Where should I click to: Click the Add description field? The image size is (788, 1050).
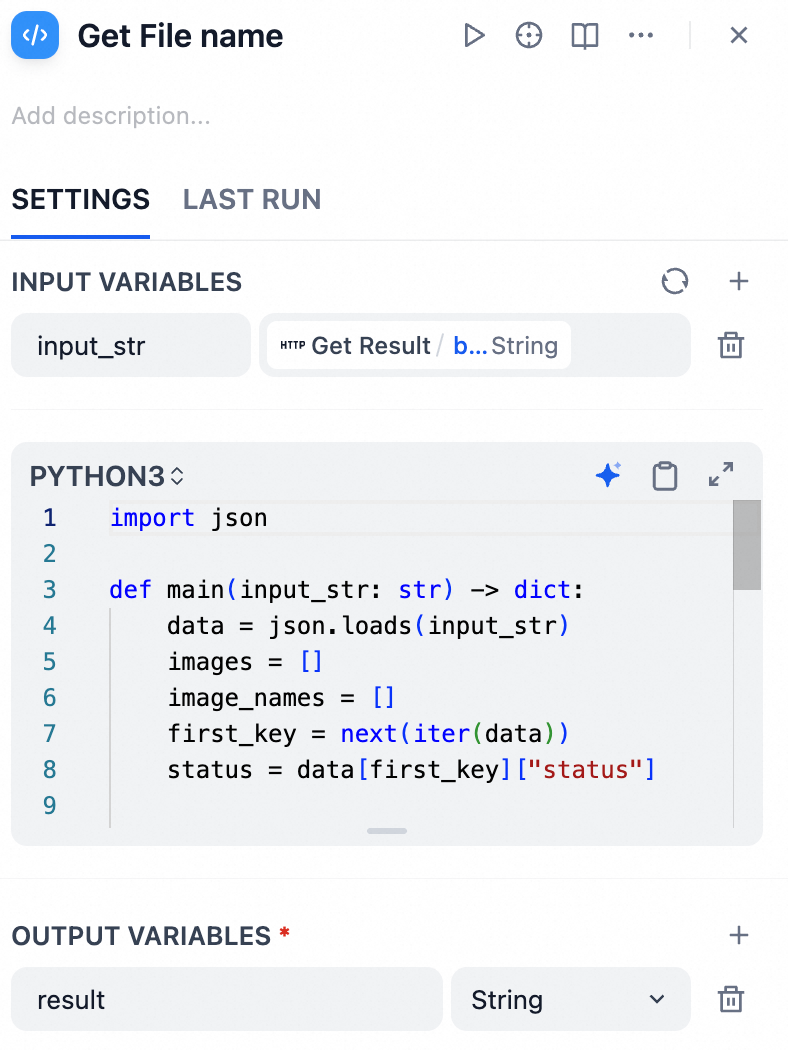(111, 116)
